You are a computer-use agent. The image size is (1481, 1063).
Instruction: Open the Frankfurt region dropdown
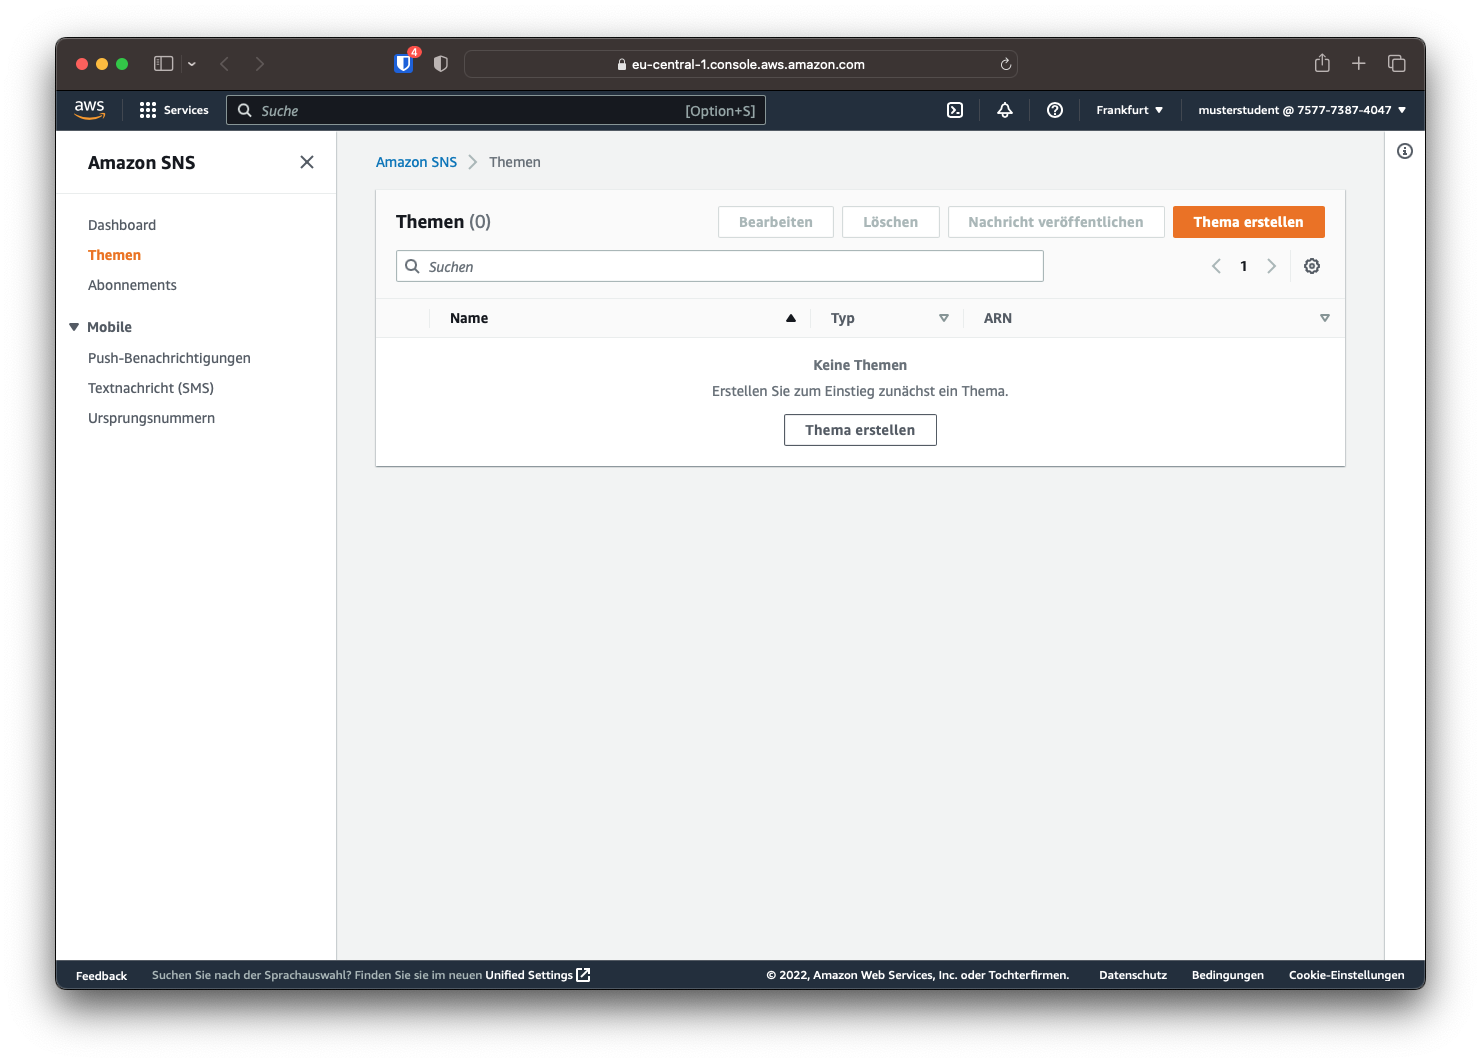tap(1129, 110)
